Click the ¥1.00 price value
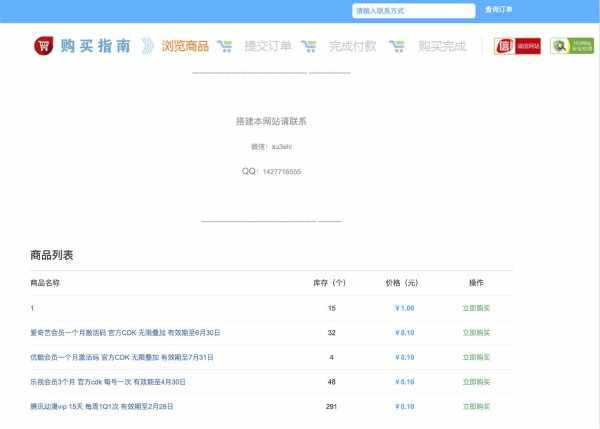The image size is (600, 429). [405, 308]
